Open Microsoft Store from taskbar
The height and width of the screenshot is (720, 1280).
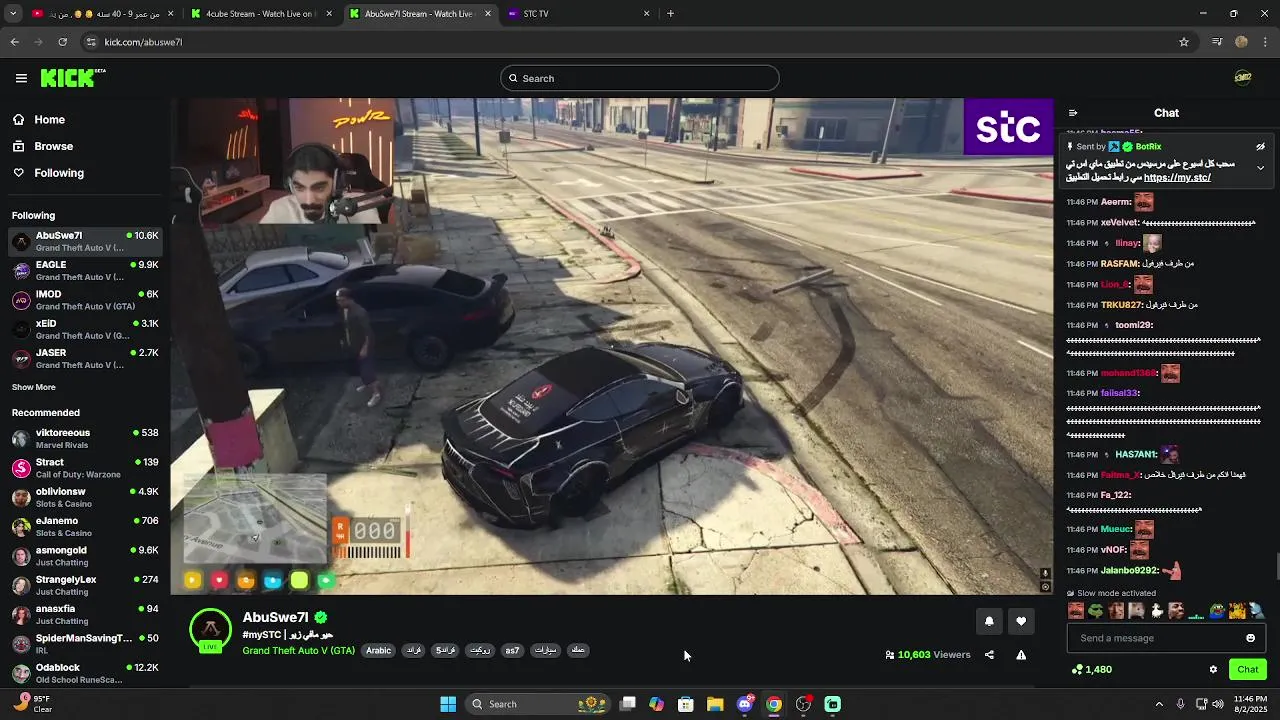tap(686, 704)
